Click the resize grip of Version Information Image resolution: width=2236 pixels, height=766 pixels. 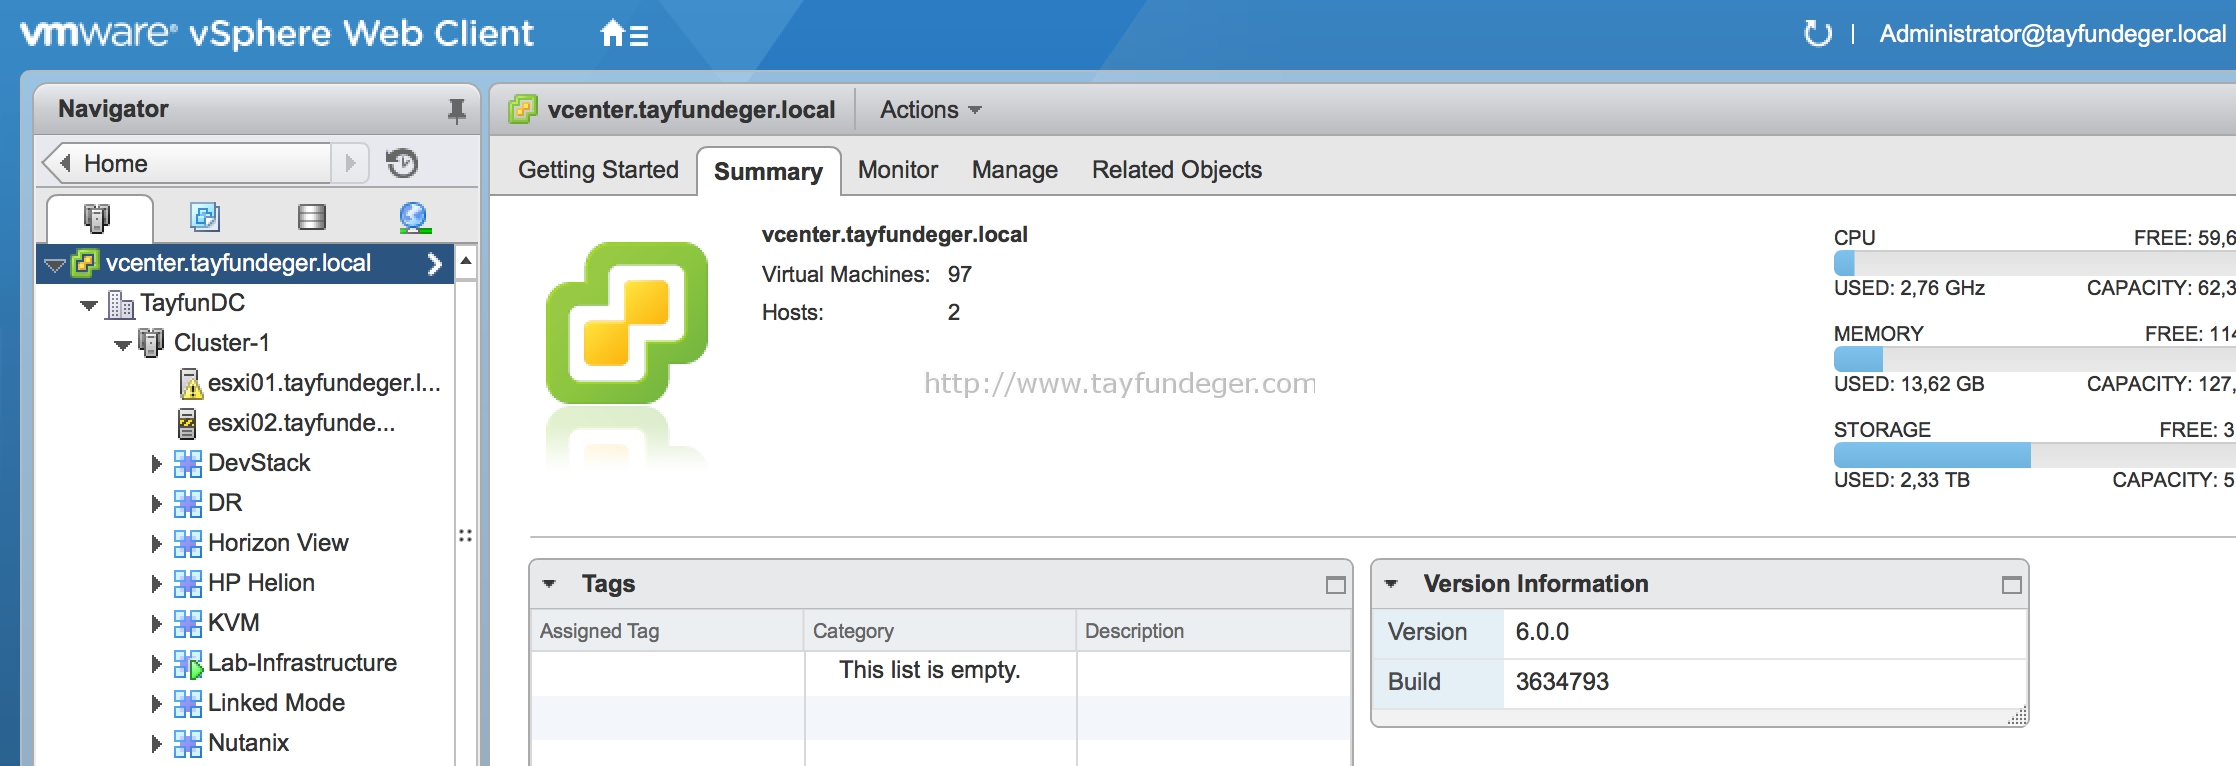click(x=2018, y=715)
